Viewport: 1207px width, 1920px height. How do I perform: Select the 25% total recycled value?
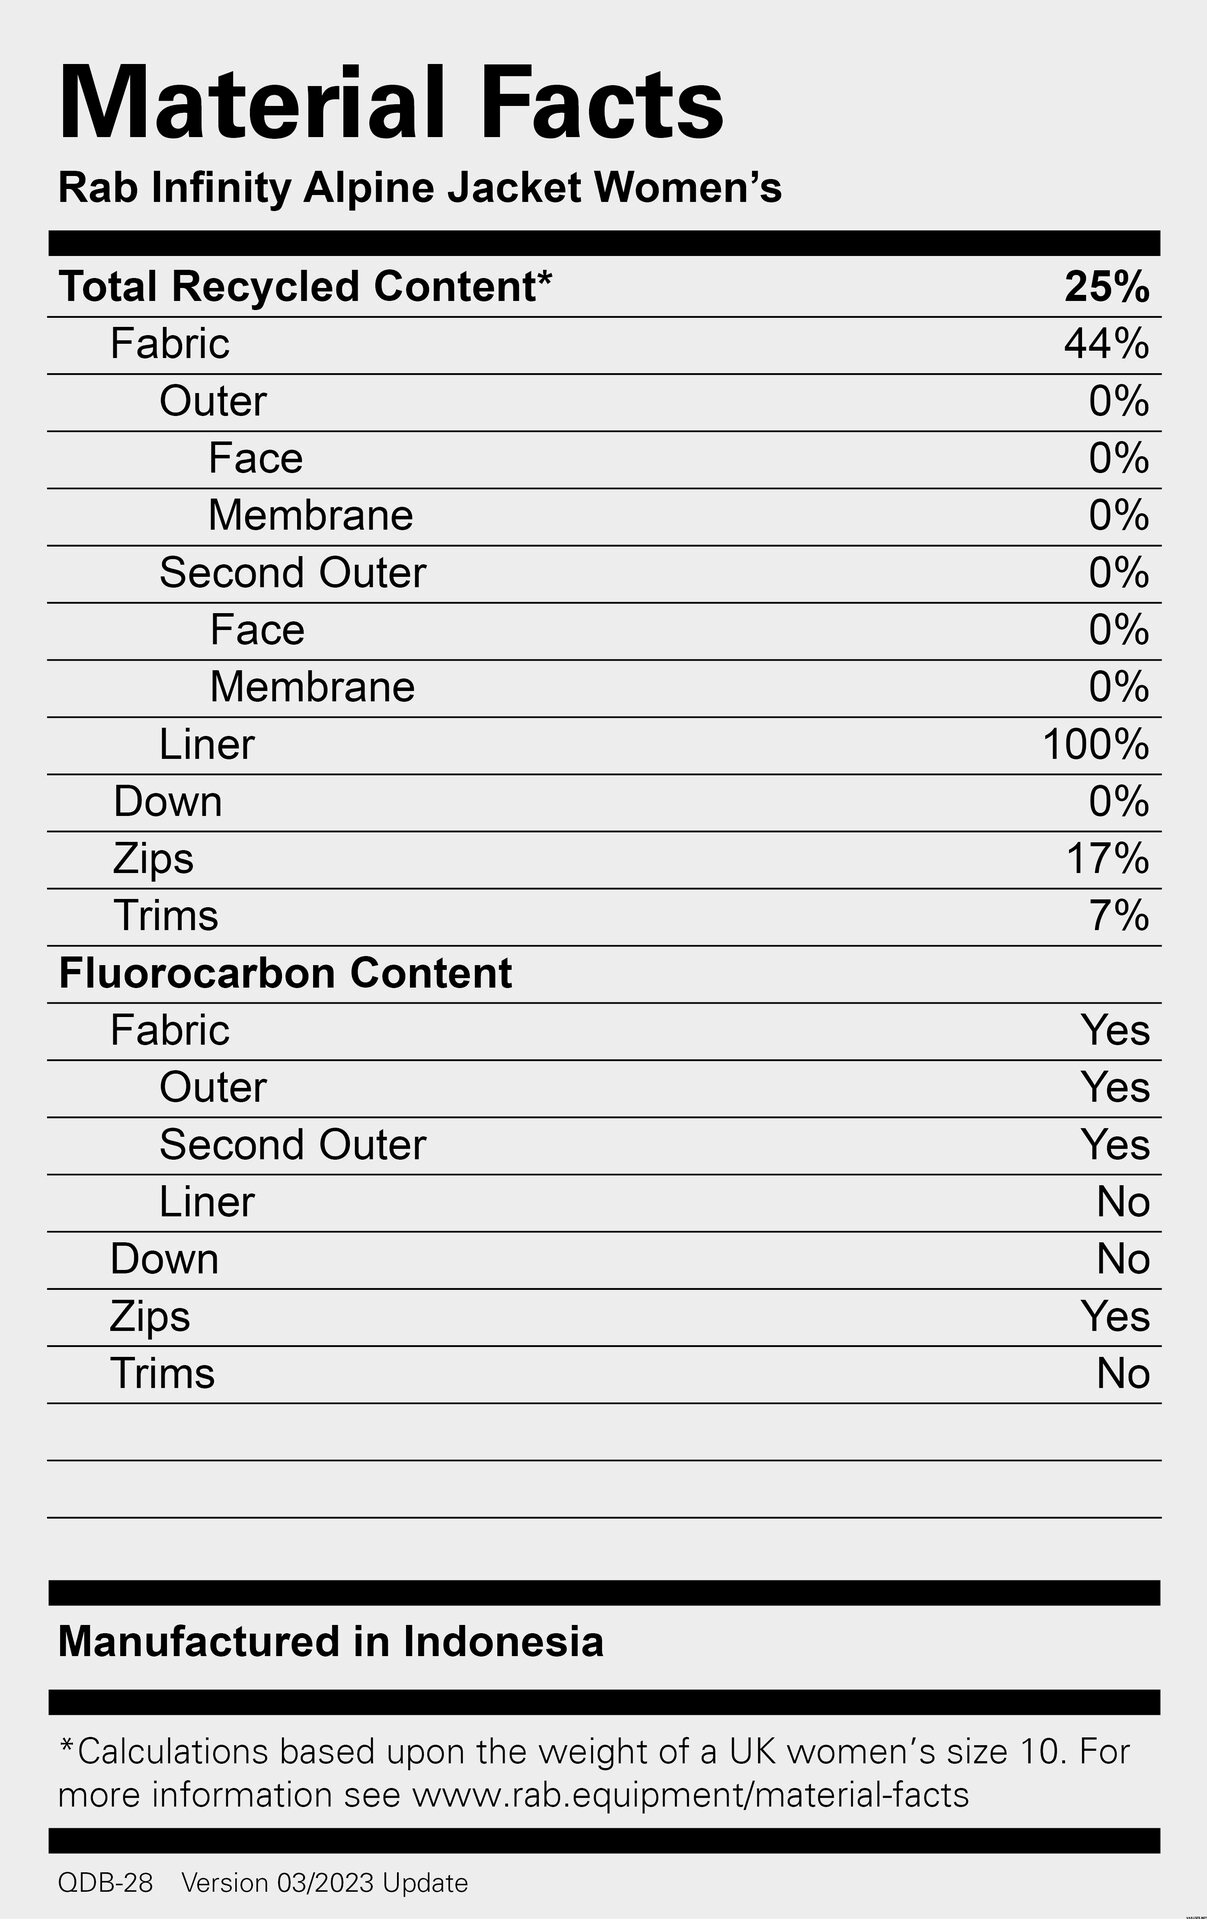[x=1107, y=287]
